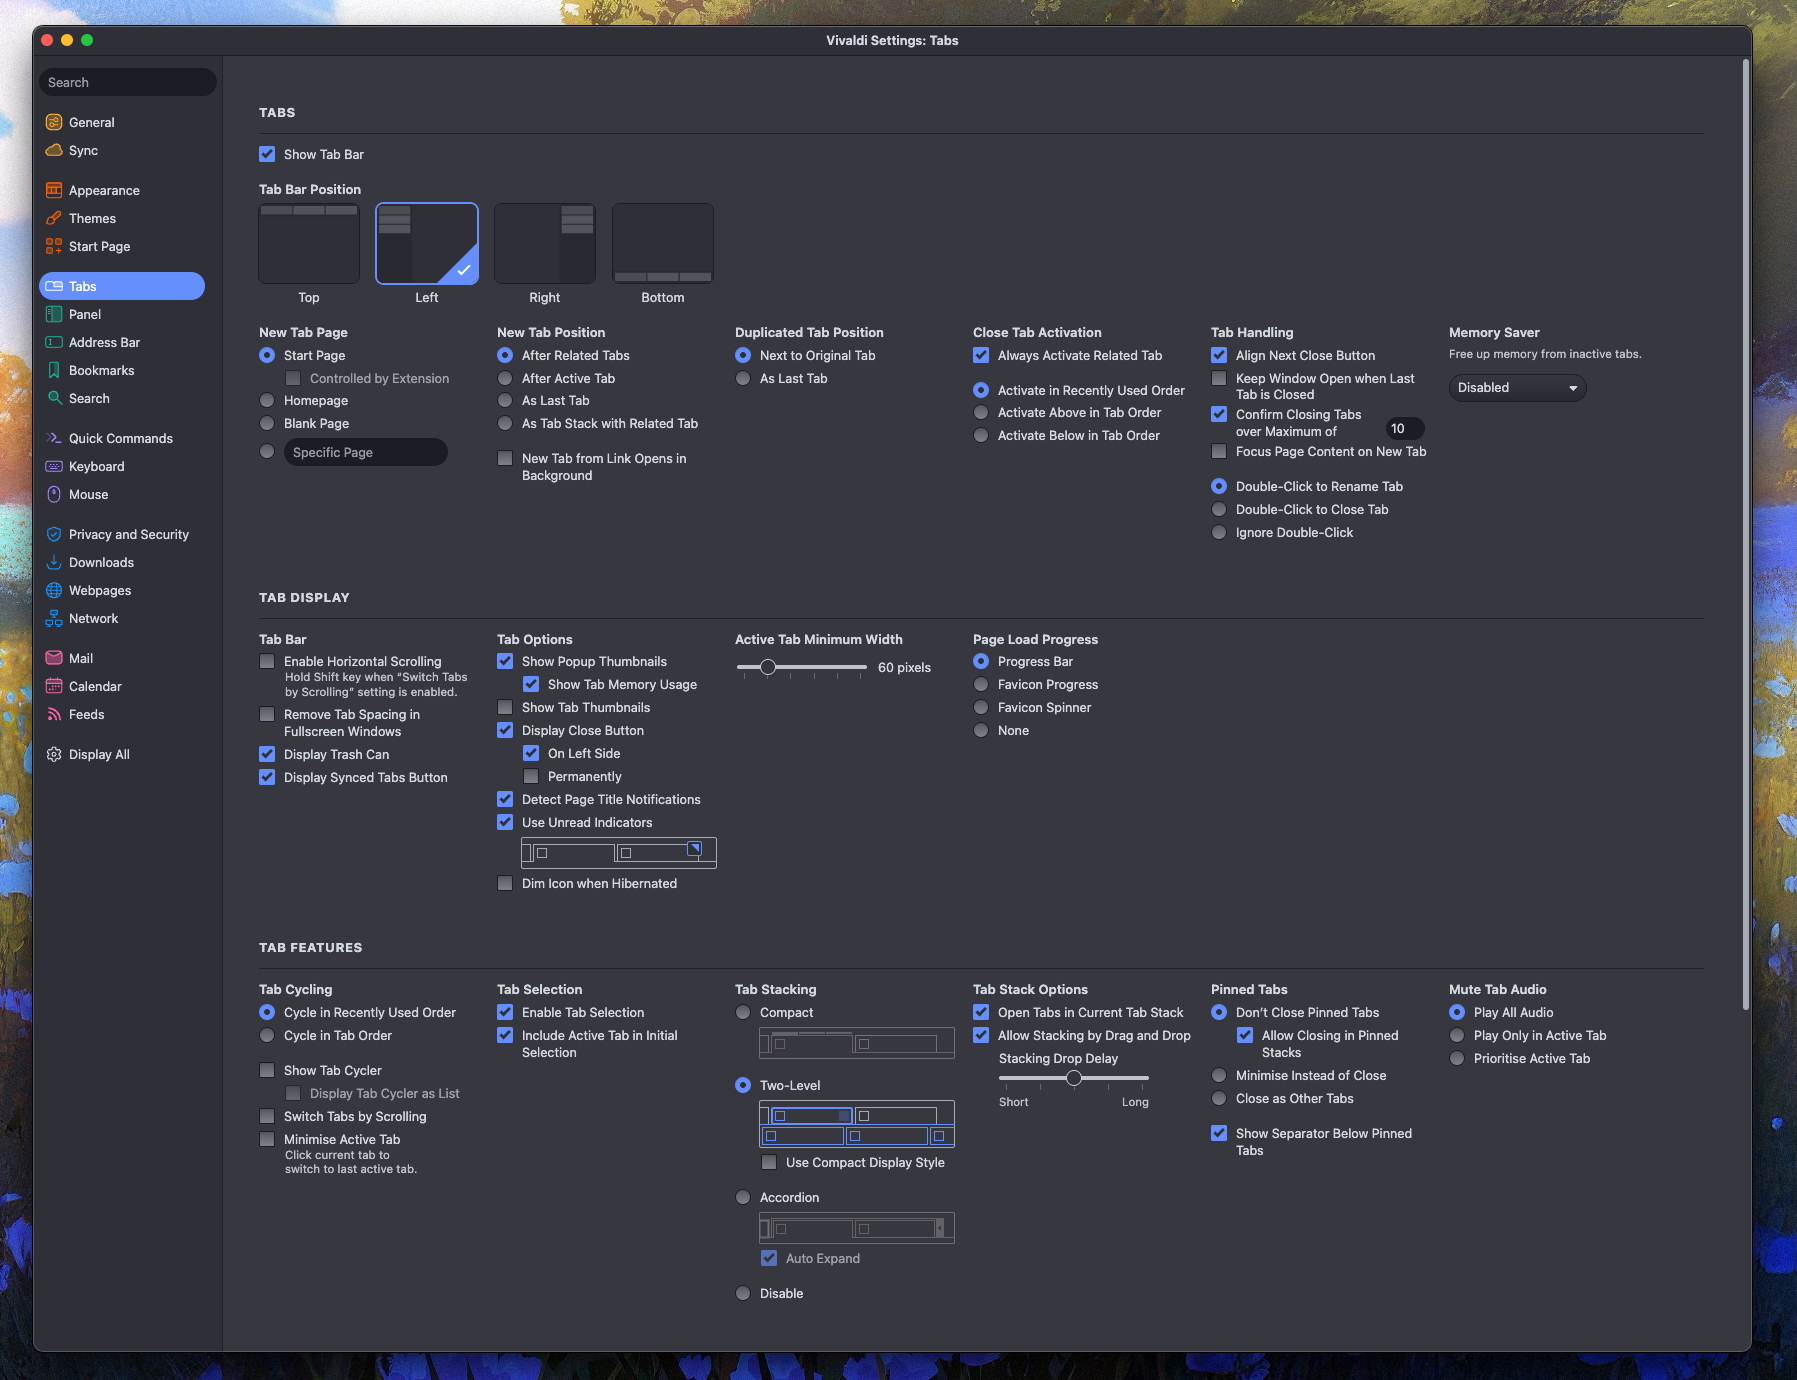Open the Downloads settings section
1797x1380 pixels.
(100, 562)
